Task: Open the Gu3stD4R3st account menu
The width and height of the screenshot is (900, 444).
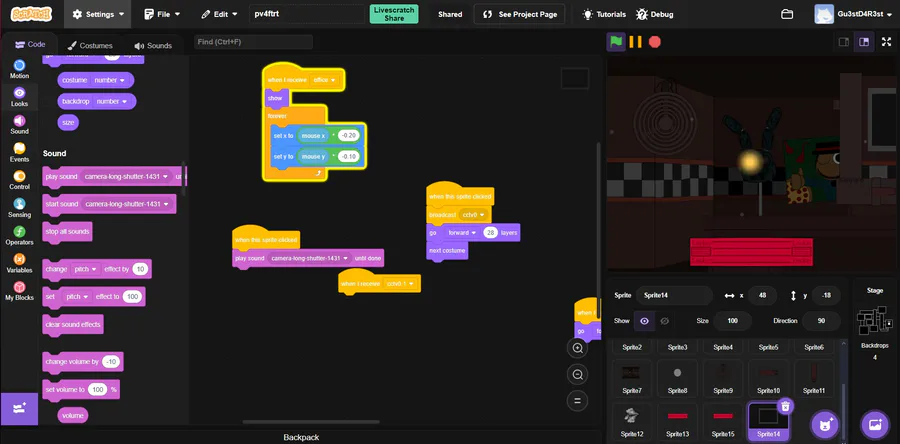Action: point(852,14)
